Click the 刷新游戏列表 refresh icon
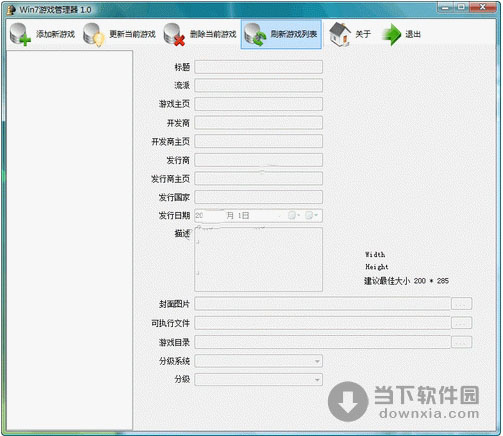Image resolution: width=503 pixels, height=436 pixels. [255, 35]
